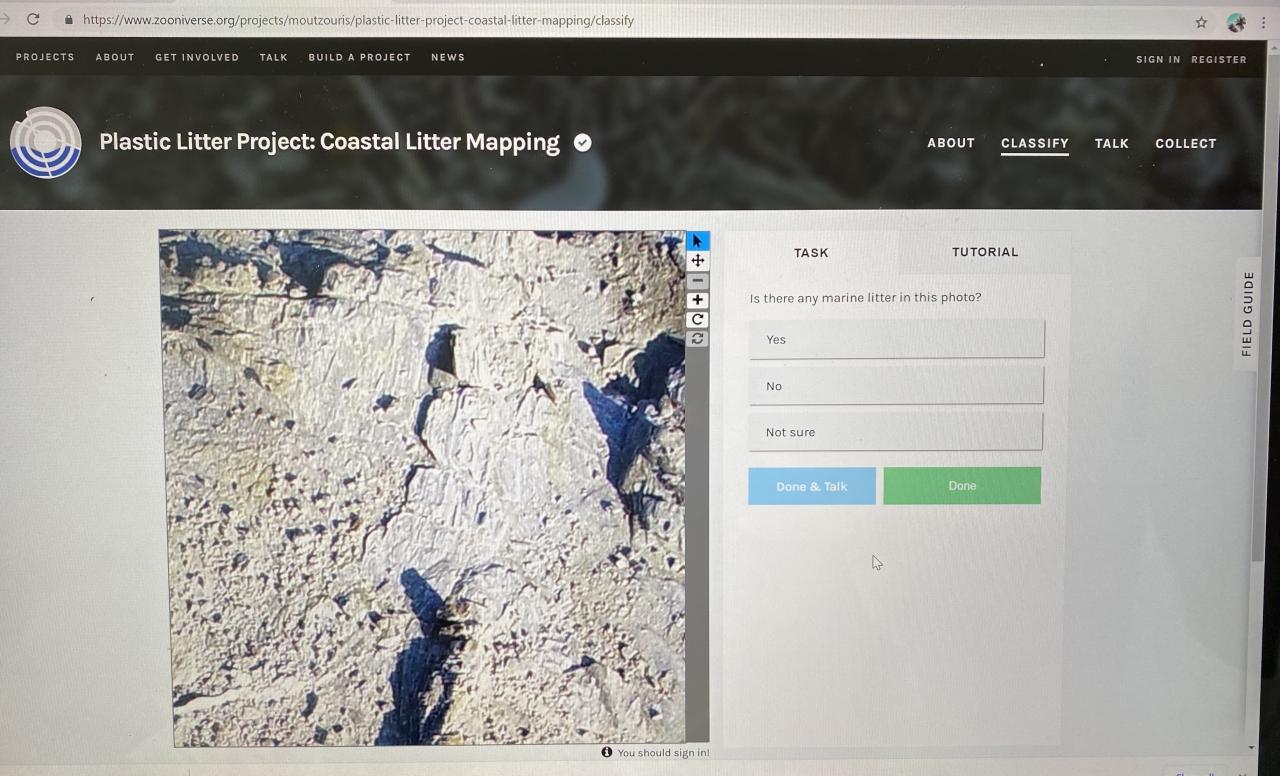Zoom out of the subject image
This screenshot has height=776, width=1280.
tap(698, 281)
